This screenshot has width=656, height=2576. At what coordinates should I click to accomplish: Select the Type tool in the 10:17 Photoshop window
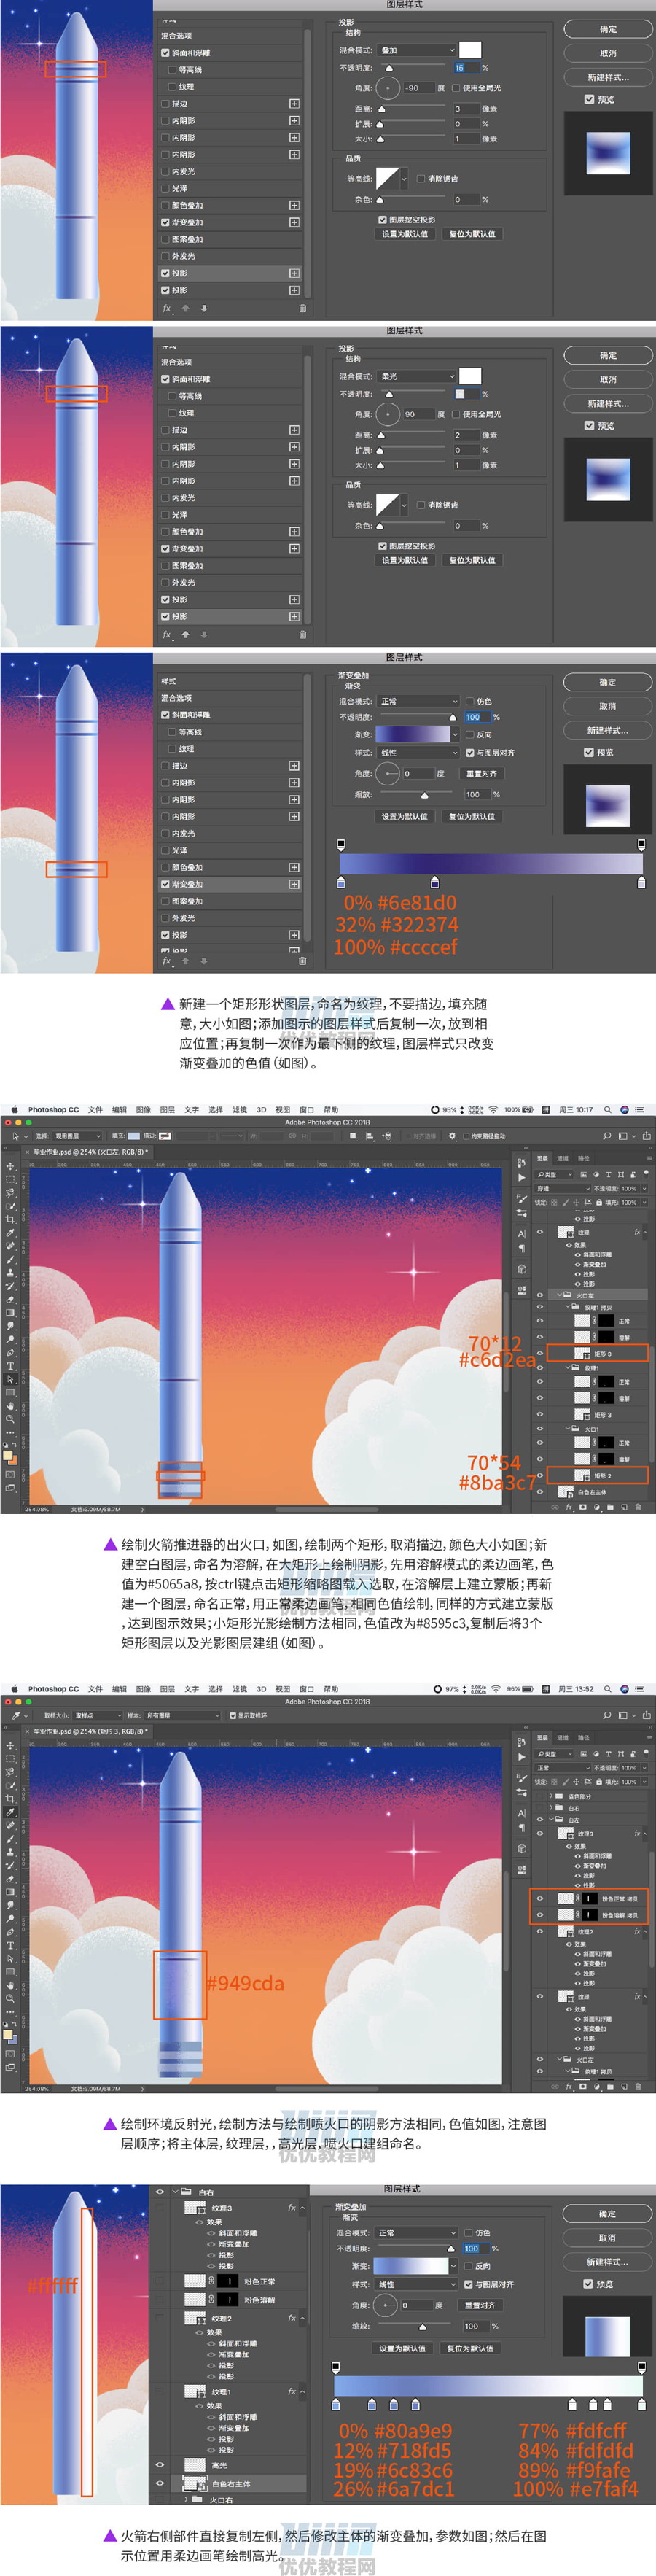pyautogui.click(x=10, y=1366)
